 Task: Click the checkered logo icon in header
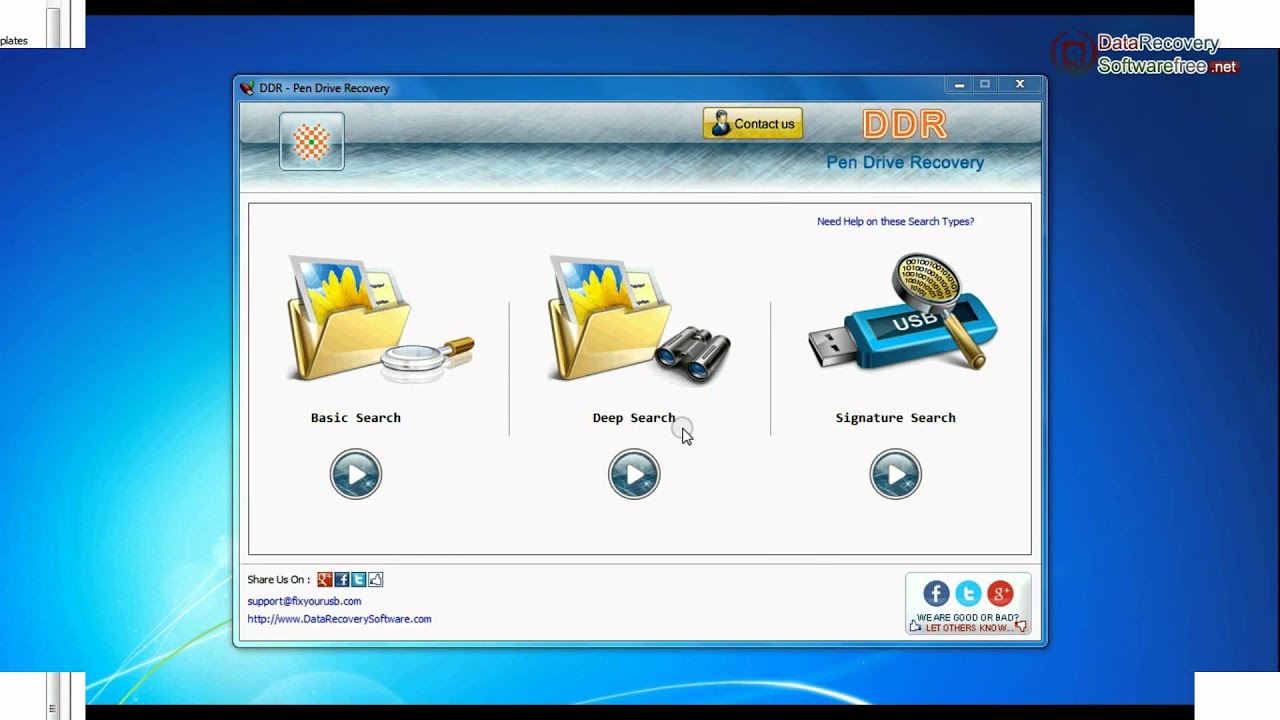pyautogui.click(x=312, y=141)
